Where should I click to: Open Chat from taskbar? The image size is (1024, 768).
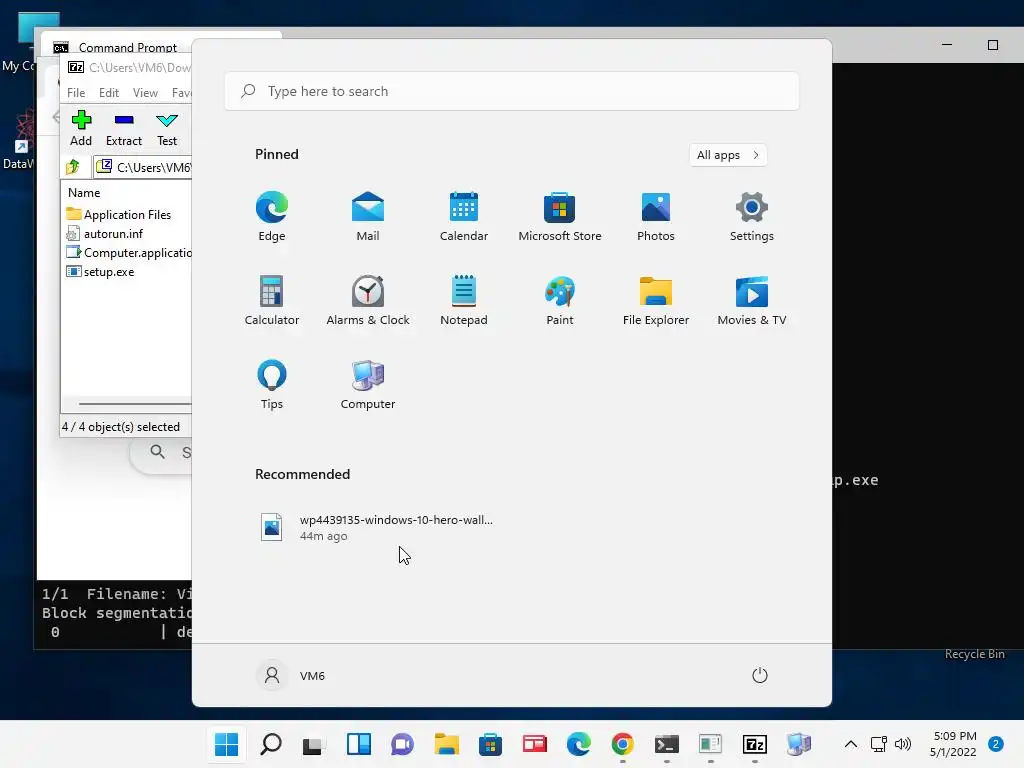click(x=402, y=744)
